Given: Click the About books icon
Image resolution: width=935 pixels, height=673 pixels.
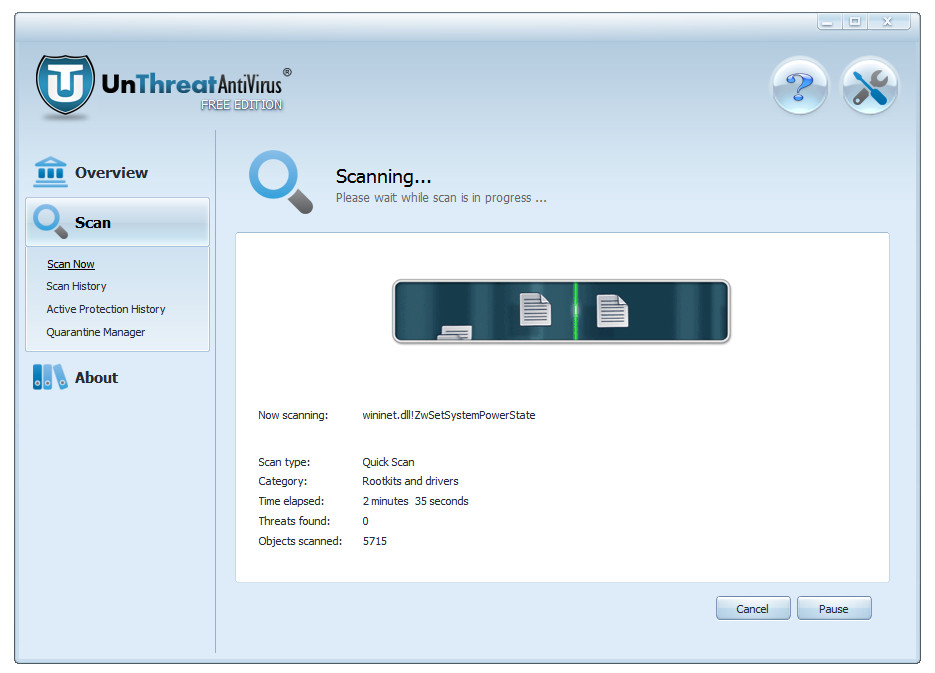Looking at the screenshot, I should [50, 377].
